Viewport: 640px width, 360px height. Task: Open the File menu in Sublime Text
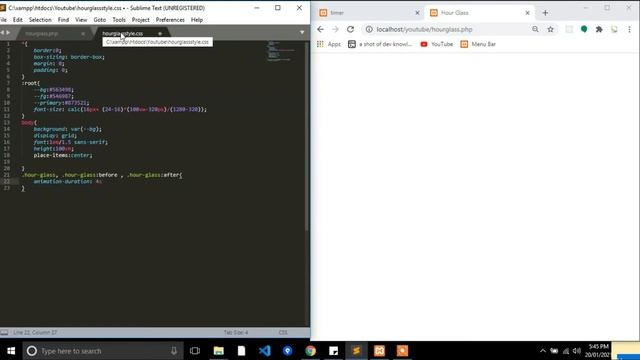pos(3,20)
